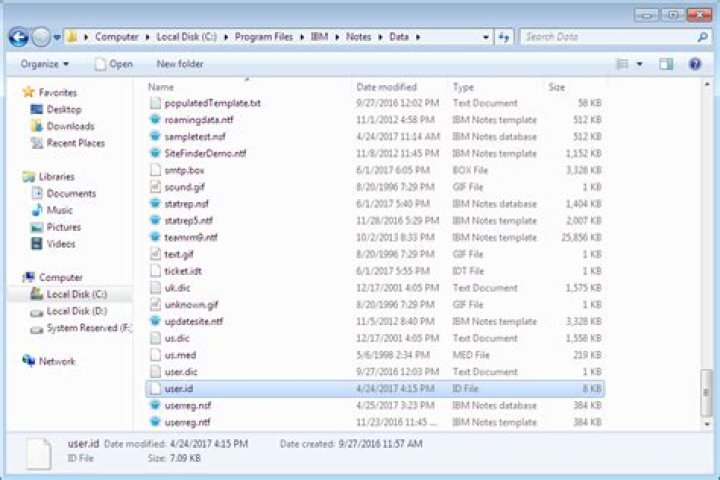Click the sampletest.nsf file icon
720x480 pixels.
pos(154,136)
